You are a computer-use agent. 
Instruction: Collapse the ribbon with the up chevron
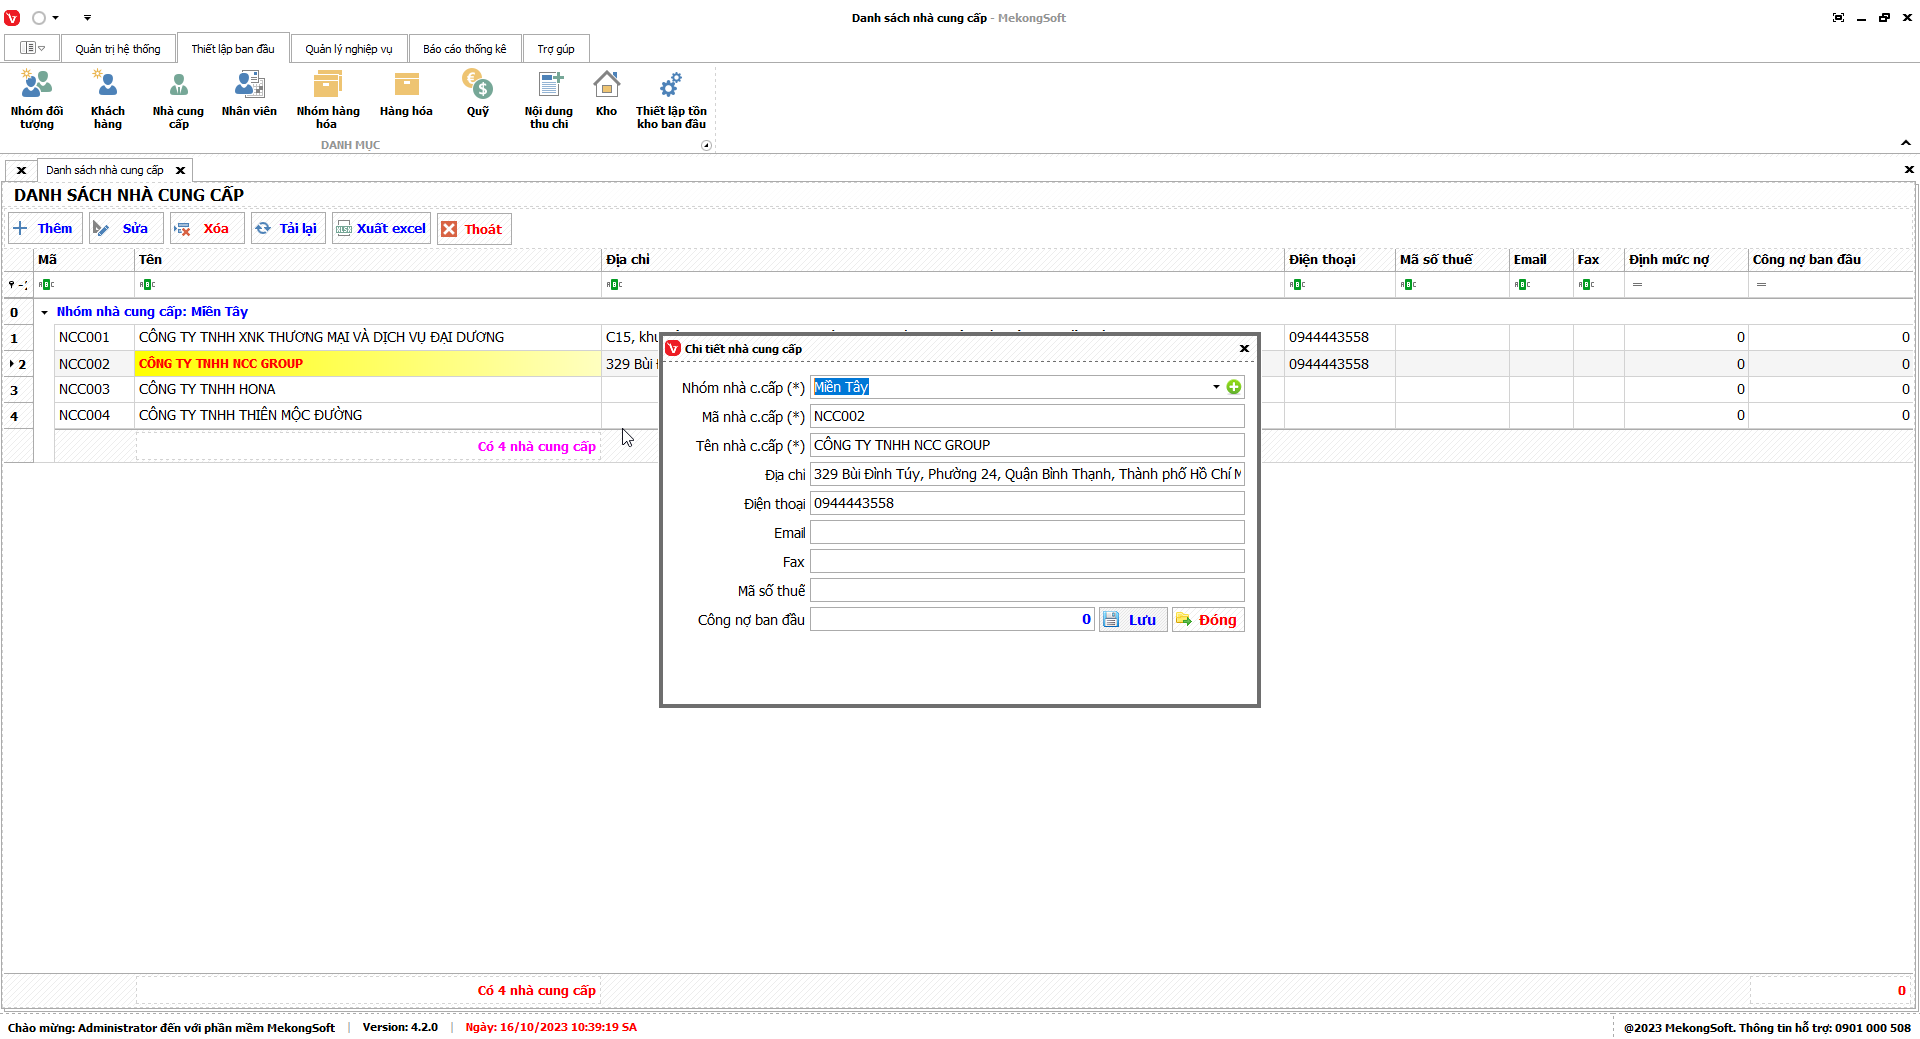coord(1906,143)
